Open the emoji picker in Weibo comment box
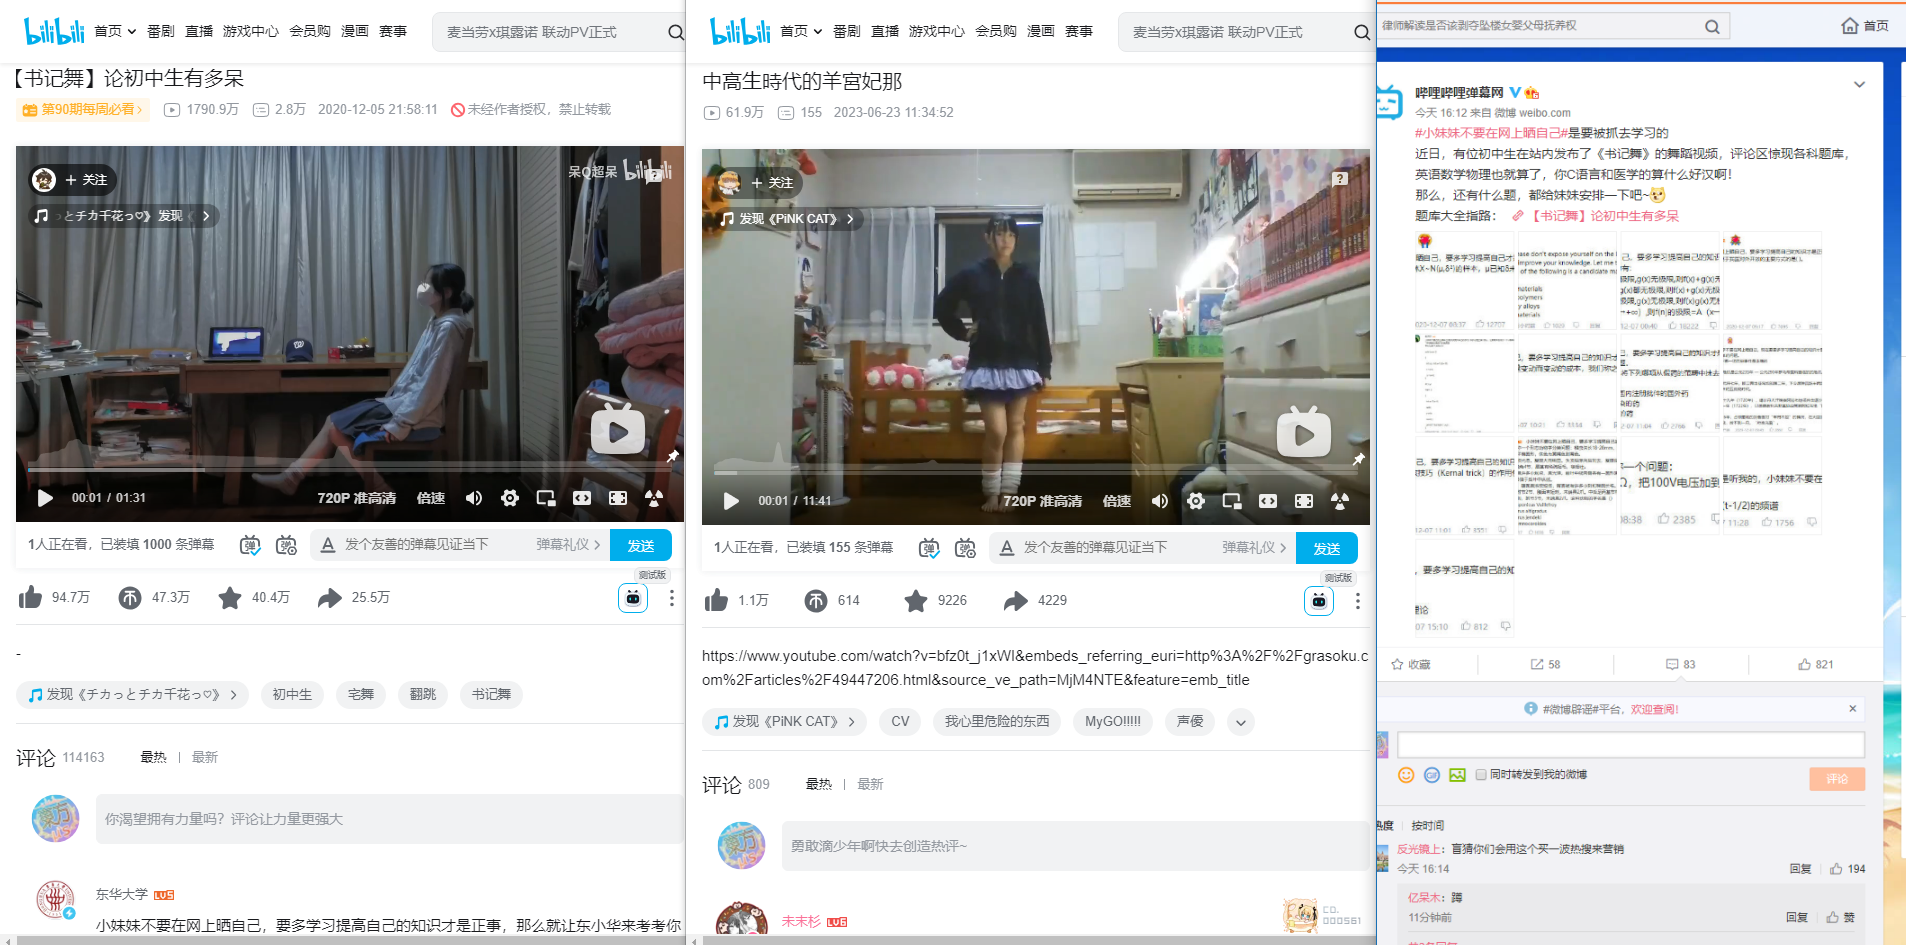This screenshot has width=1906, height=945. coord(1406,775)
